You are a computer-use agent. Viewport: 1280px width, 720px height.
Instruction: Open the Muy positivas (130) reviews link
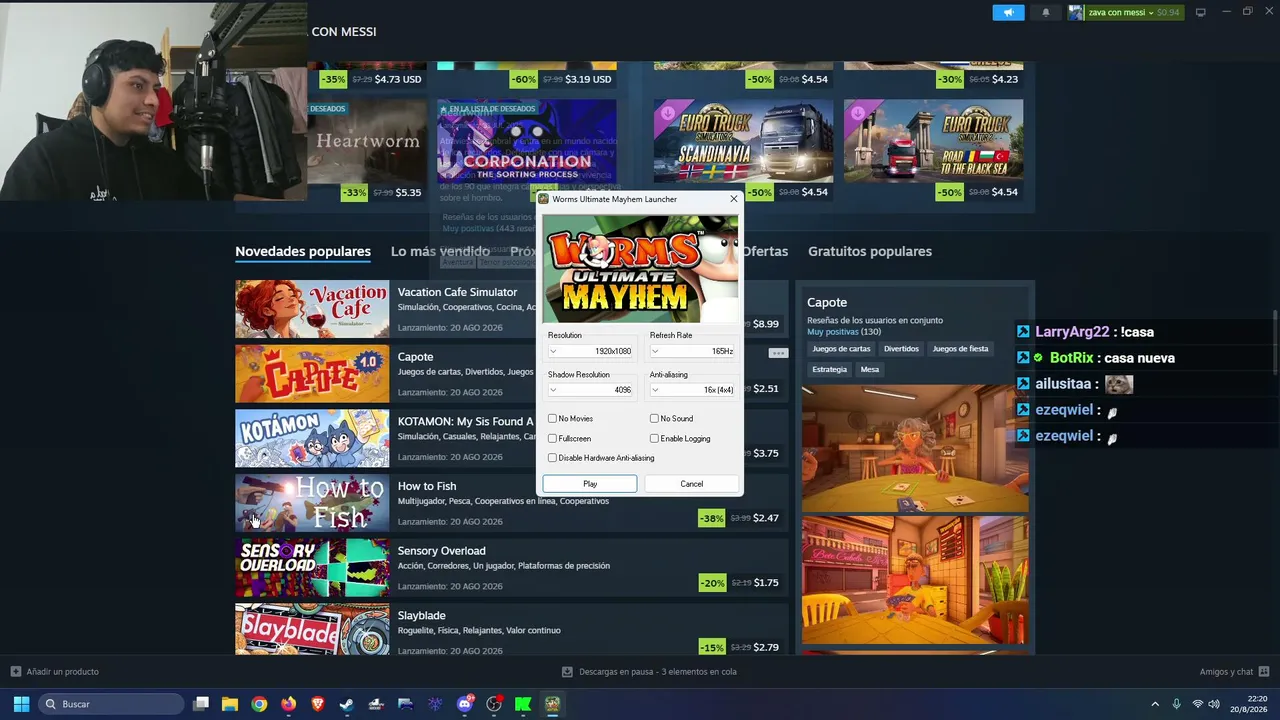click(844, 332)
